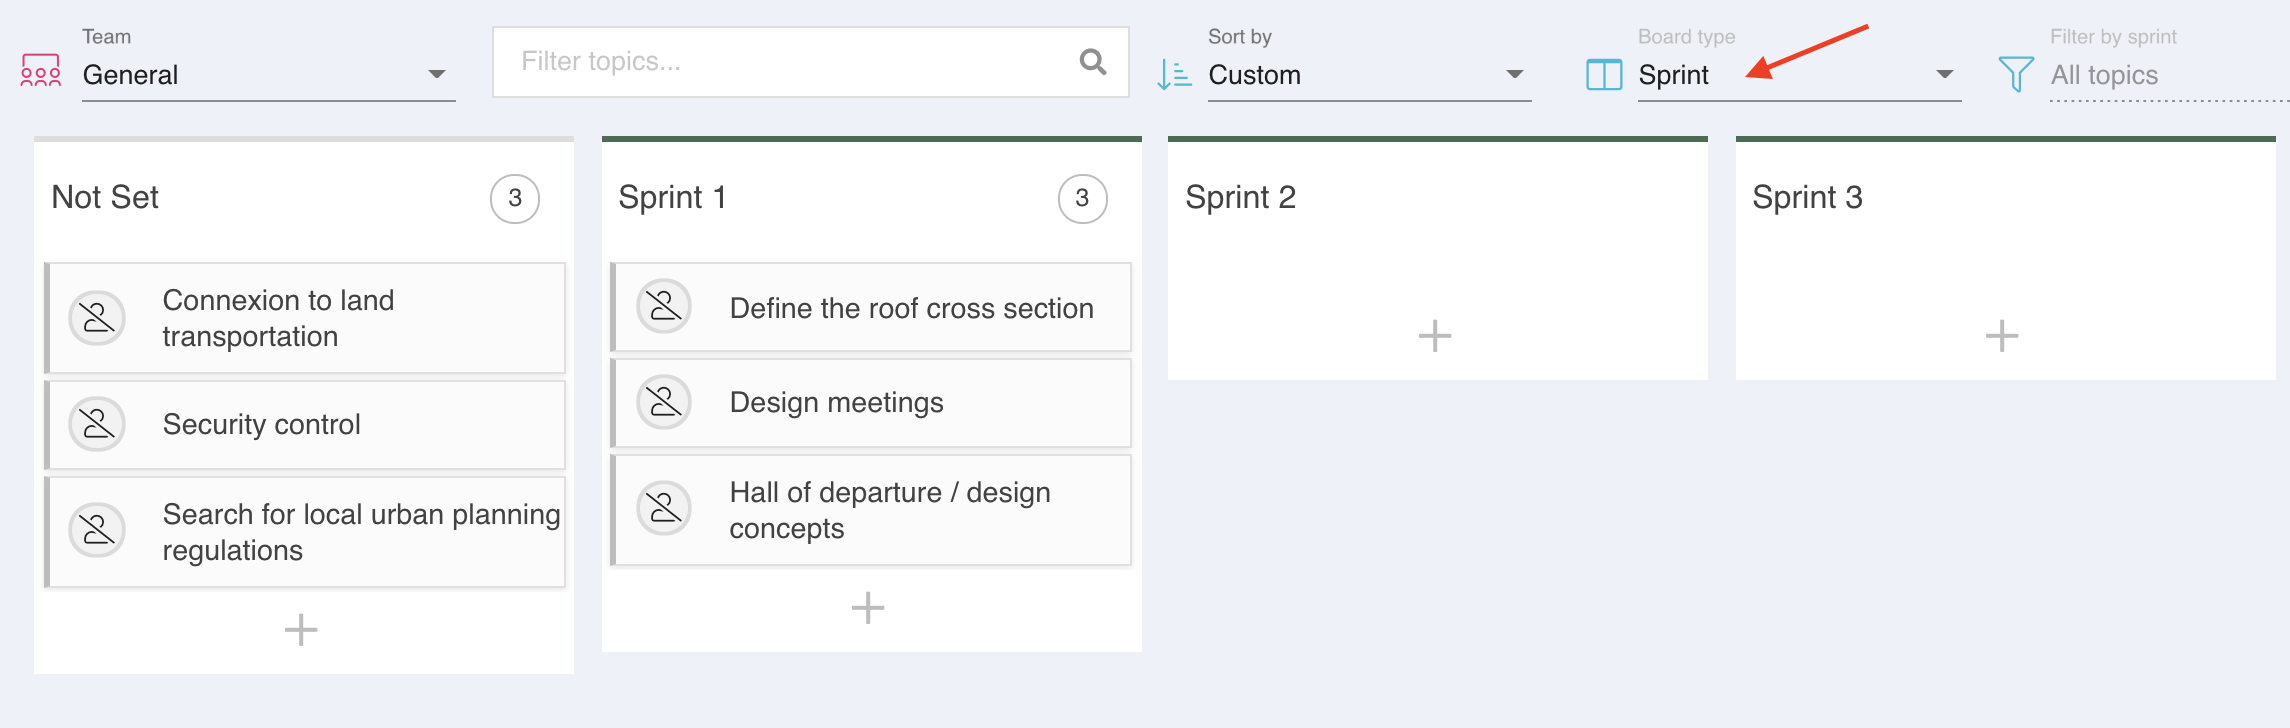
Task: Add a topic to the Not Set column
Action: 301,630
